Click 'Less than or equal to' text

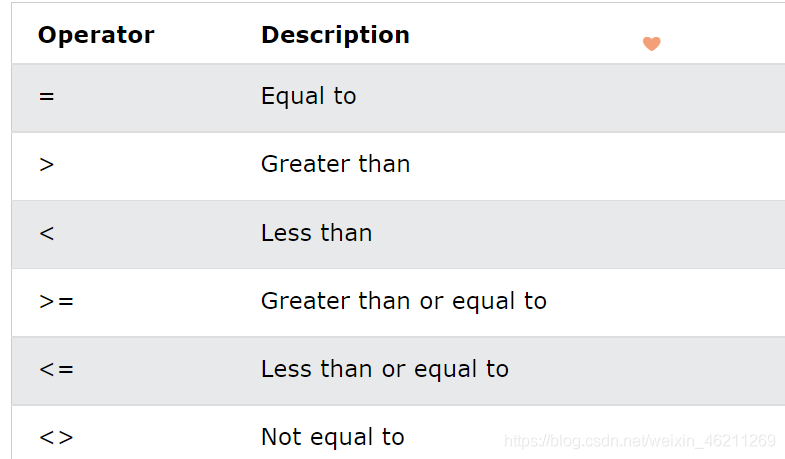pyautogui.click(x=385, y=369)
